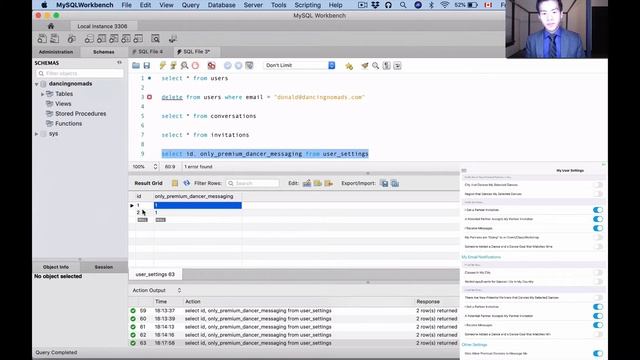
Task: Click edit current row icon
Action: [307, 183]
